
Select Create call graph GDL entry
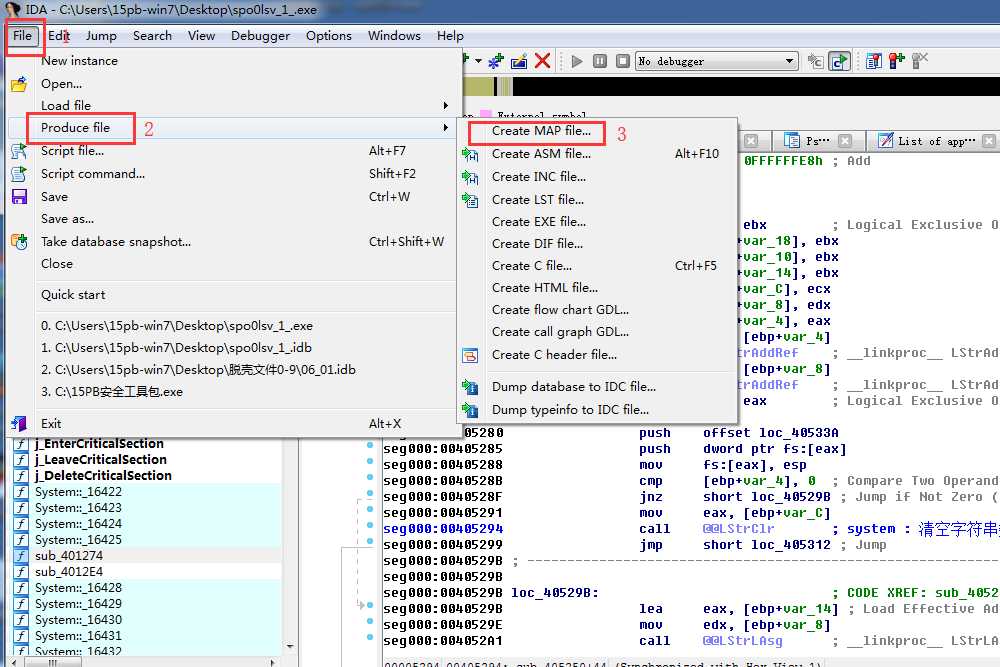click(598, 332)
